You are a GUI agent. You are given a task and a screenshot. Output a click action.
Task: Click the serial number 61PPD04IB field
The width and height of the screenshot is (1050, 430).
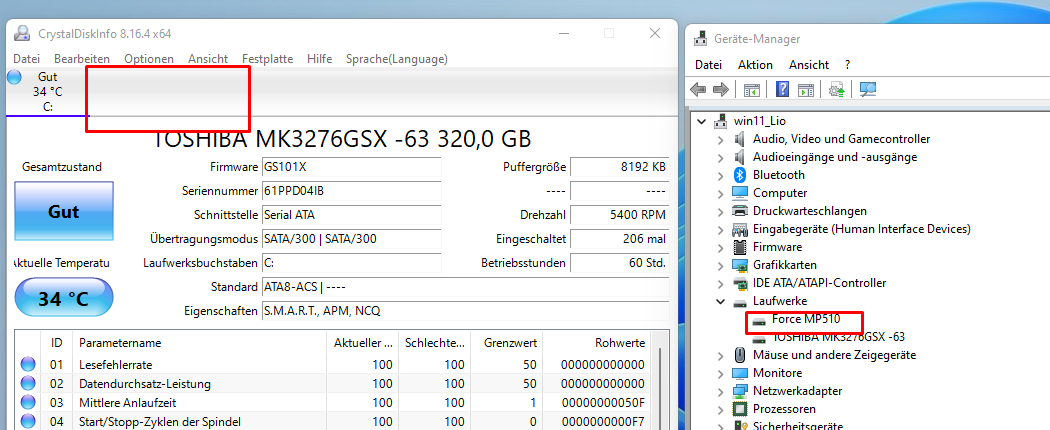click(351, 191)
